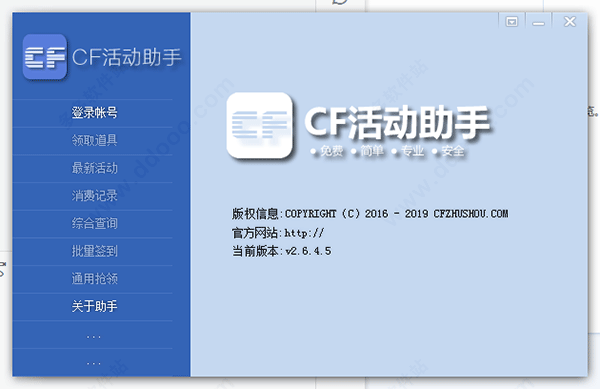Click the CF活动助手 sidebar title text

point(126,57)
